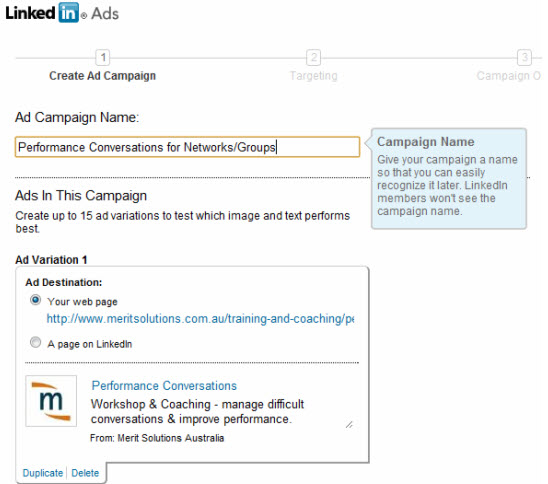The image size is (548, 484).
Task: Click the LinkedIn 'in' logo icon
Action: [x=68, y=13]
